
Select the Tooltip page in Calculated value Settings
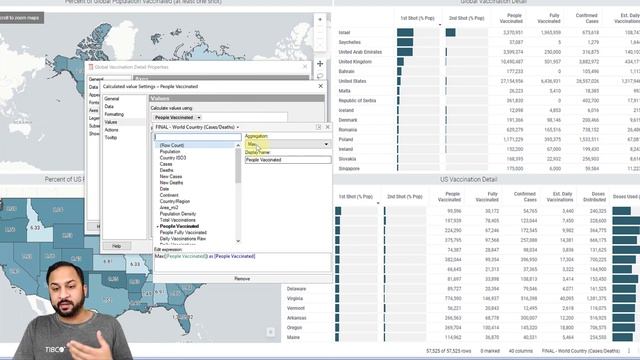pos(111,138)
